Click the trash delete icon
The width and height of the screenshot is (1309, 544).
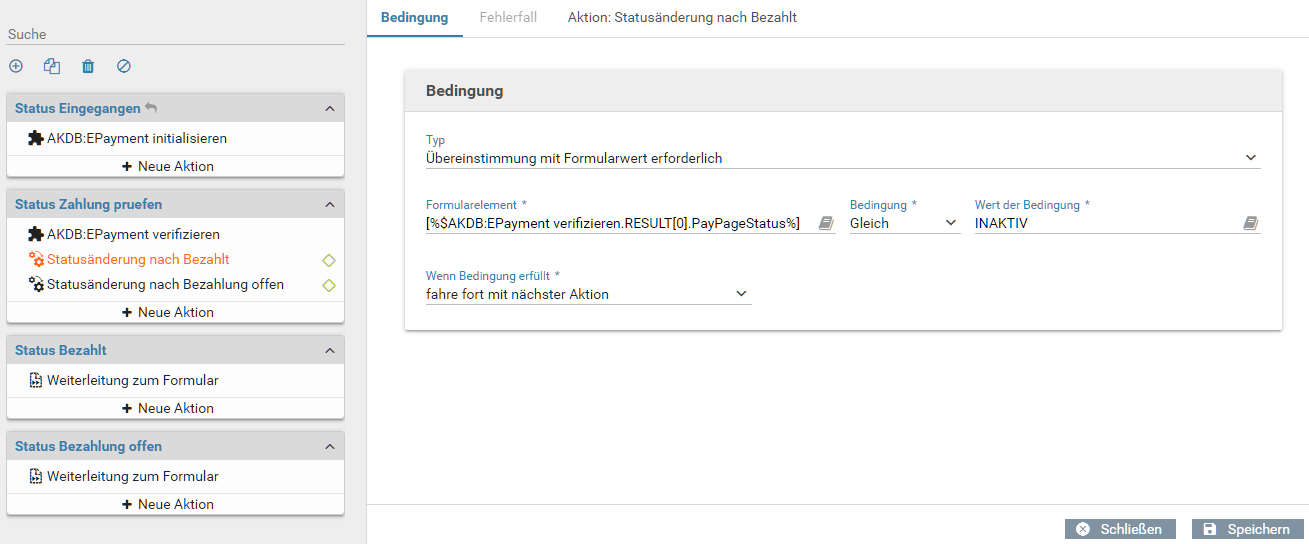pyautogui.click(x=88, y=66)
